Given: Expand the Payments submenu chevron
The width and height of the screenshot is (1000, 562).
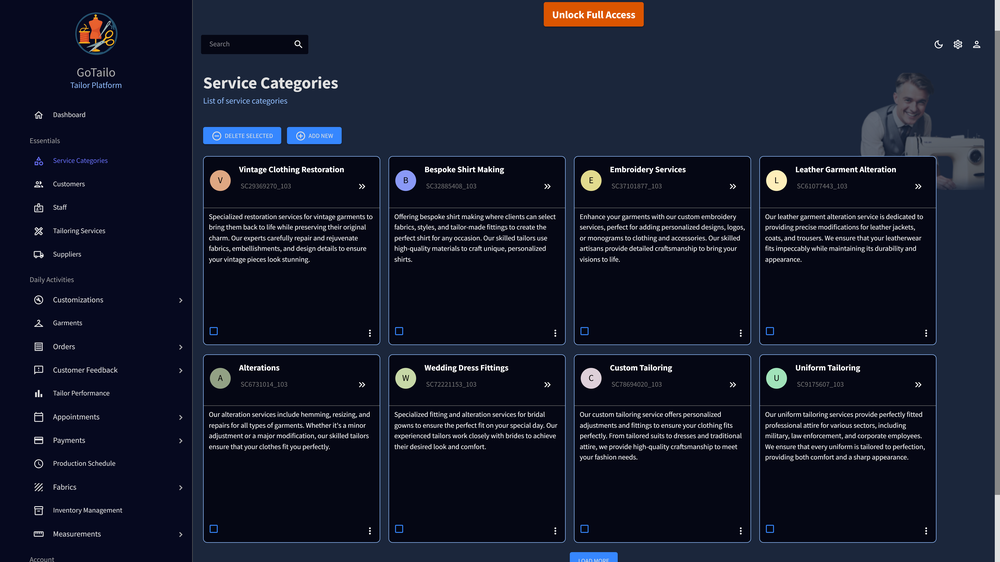Looking at the screenshot, I should 180,441.
